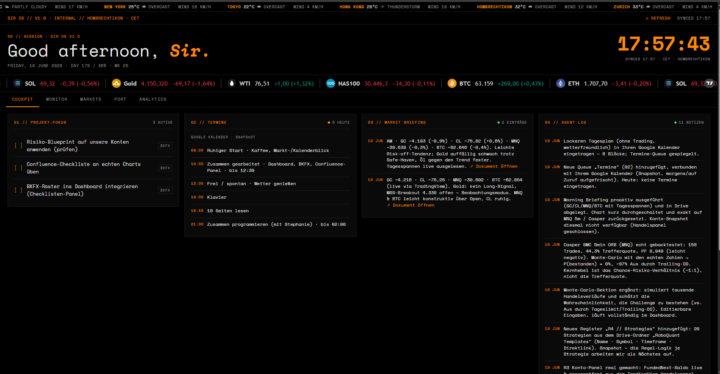
Task: Click Hombrechtikon overcast weather icon
Action: [530, 7]
